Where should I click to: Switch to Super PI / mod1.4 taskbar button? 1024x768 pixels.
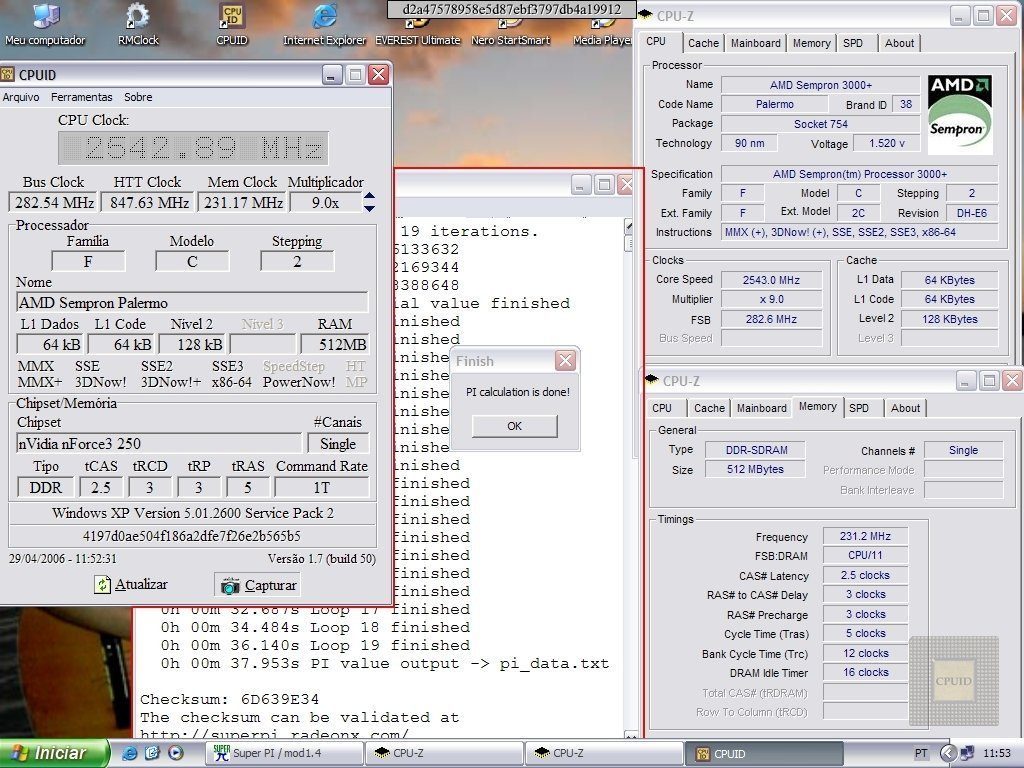tap(285, 753)
